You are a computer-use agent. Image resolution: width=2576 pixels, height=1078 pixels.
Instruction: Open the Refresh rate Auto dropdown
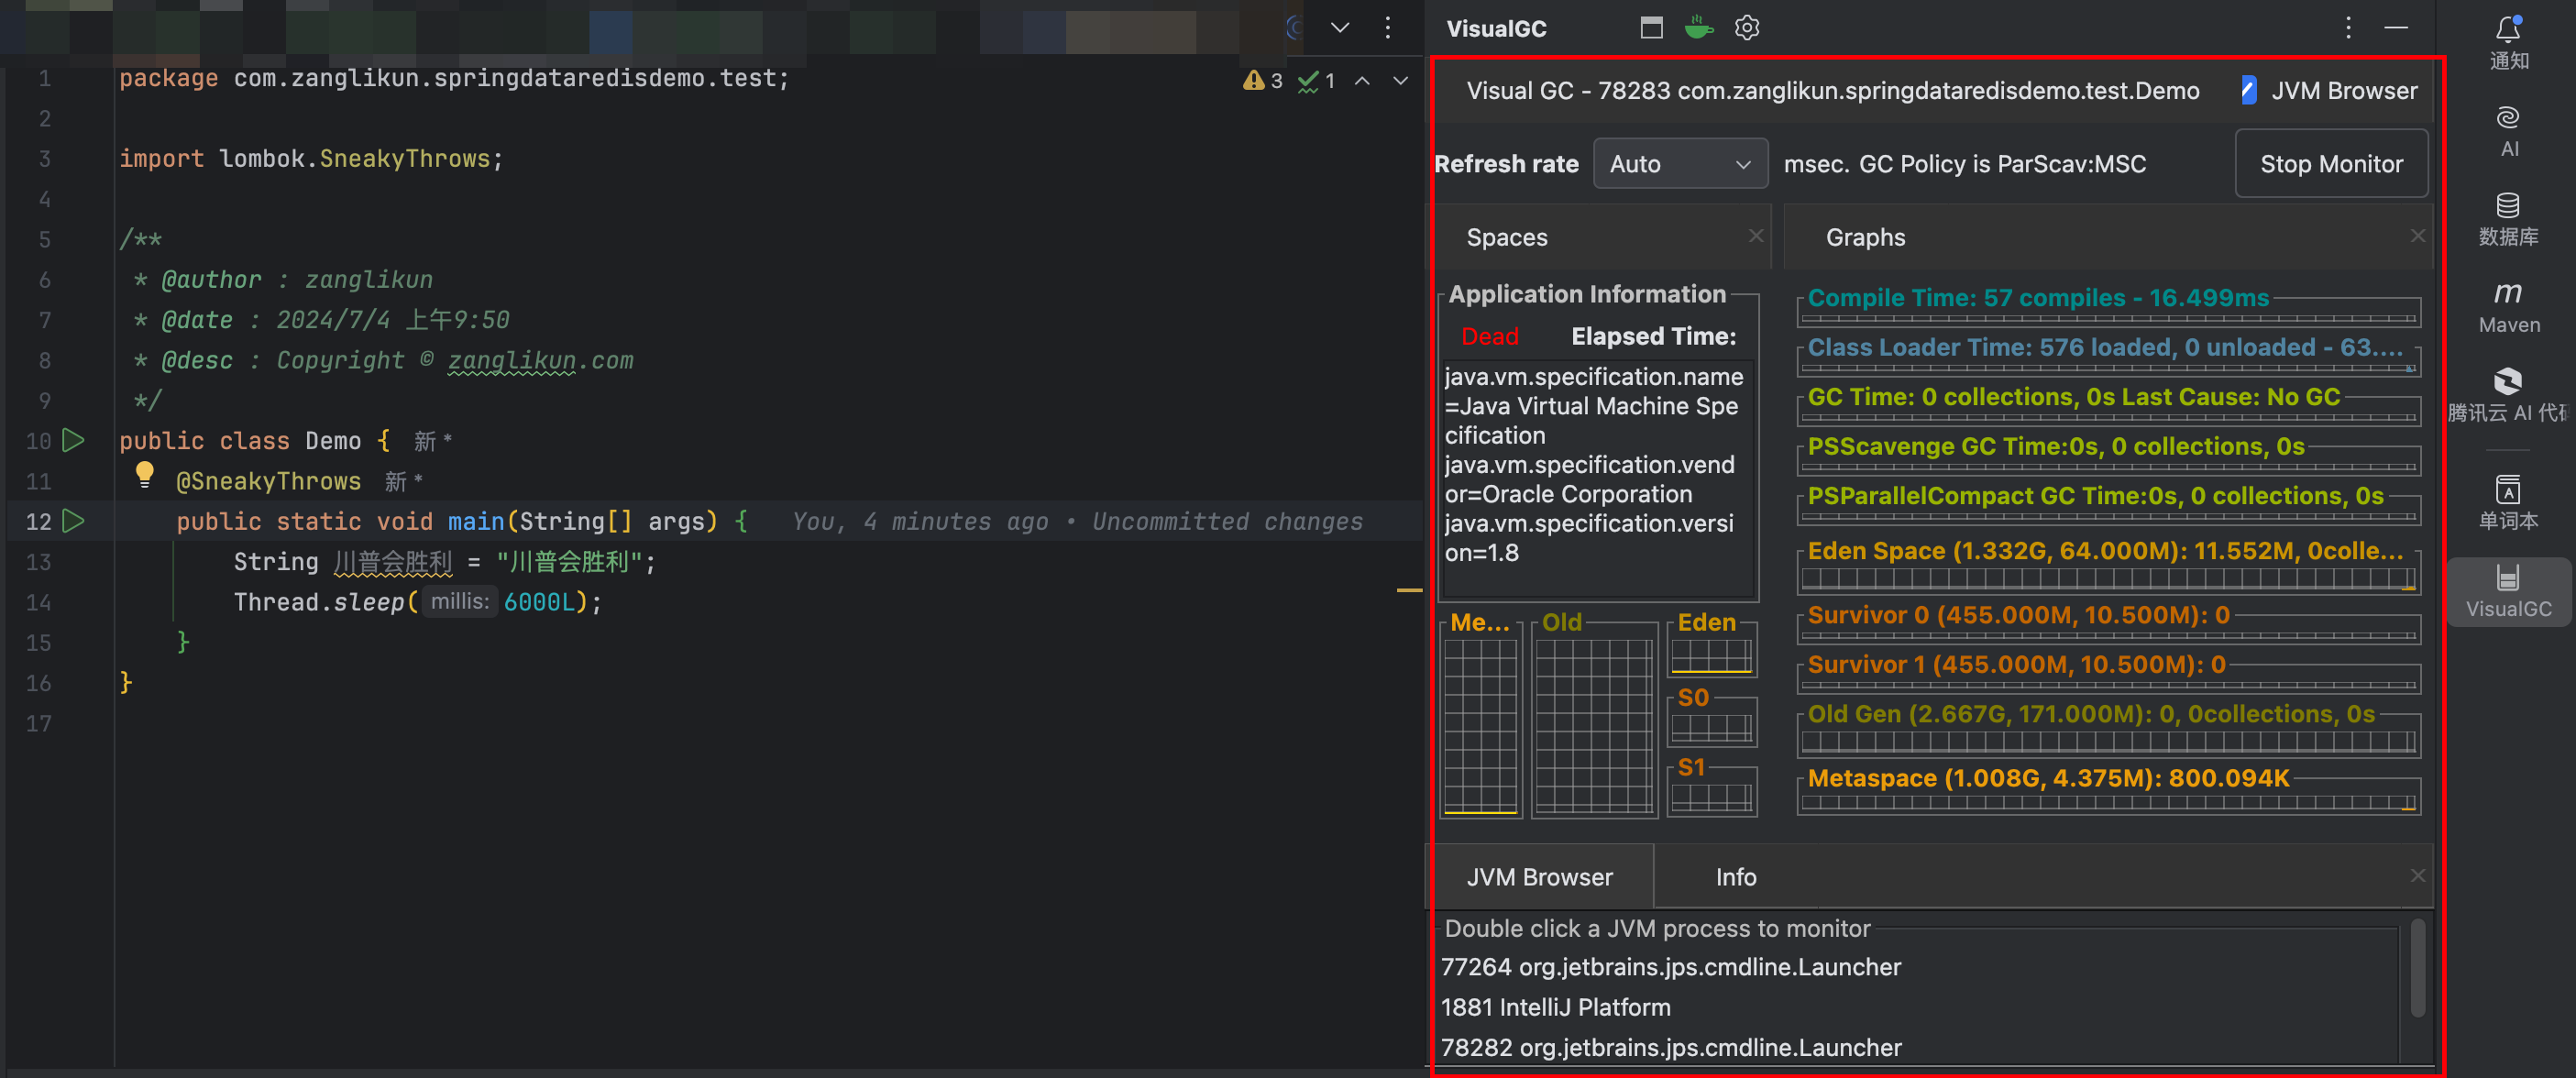coord(1679,164)
